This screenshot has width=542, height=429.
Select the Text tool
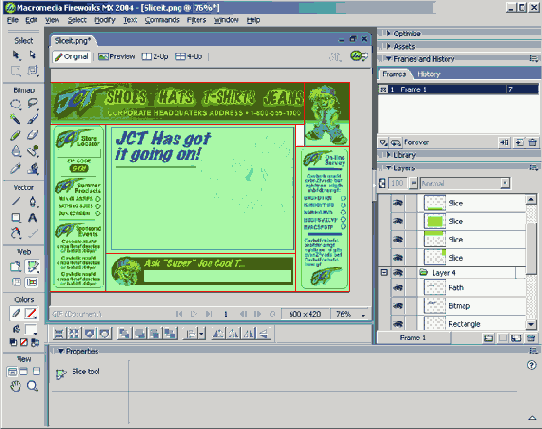[x=32, y=218]
